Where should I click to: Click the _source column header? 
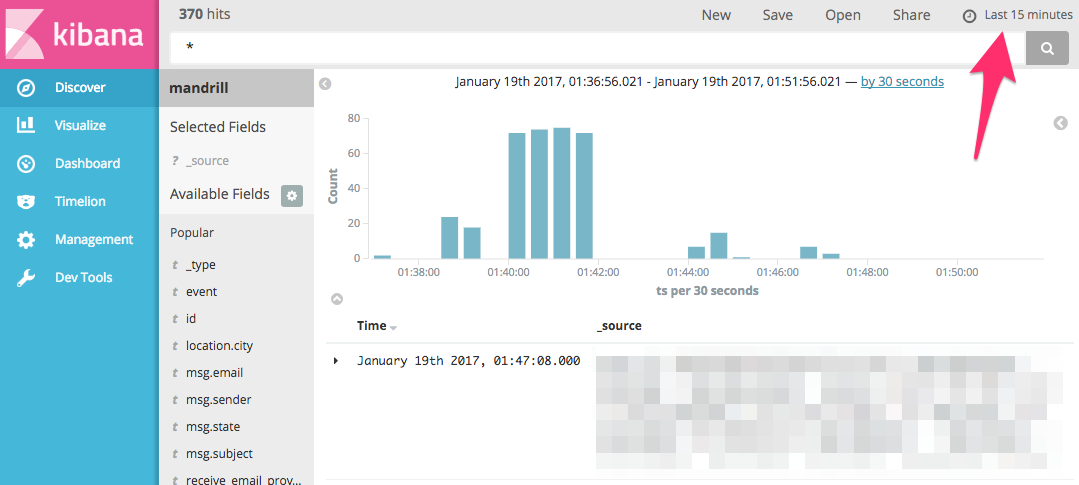click(619, 326)
